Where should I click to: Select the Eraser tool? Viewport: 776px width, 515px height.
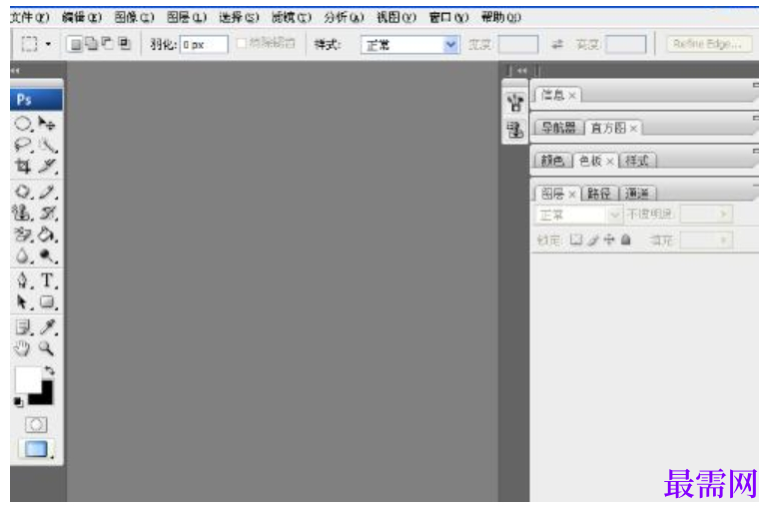[23, 234]
